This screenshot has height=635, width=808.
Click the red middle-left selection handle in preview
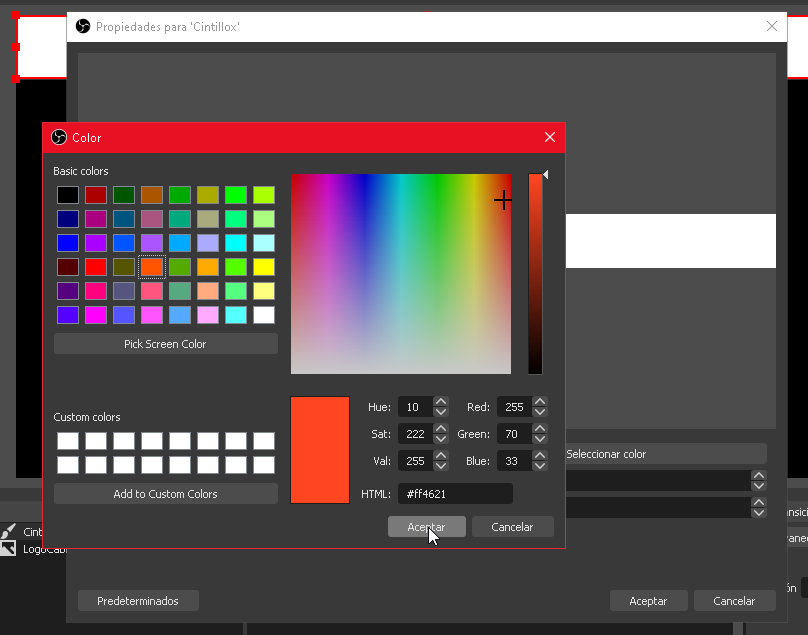tap(16, 47)
